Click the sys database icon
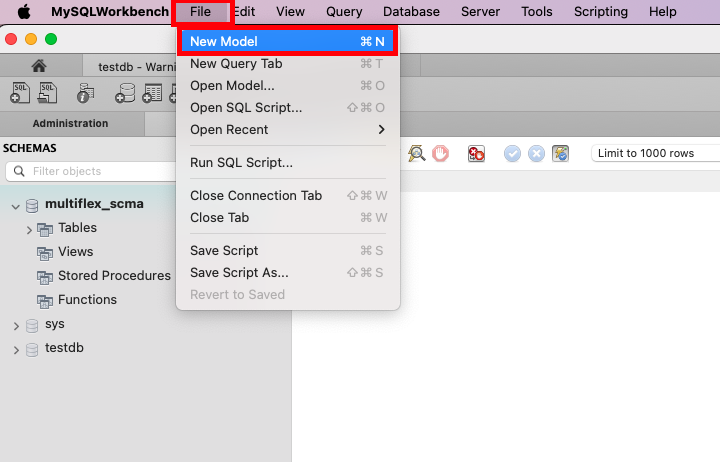720x462 pixels. point(32,326)
